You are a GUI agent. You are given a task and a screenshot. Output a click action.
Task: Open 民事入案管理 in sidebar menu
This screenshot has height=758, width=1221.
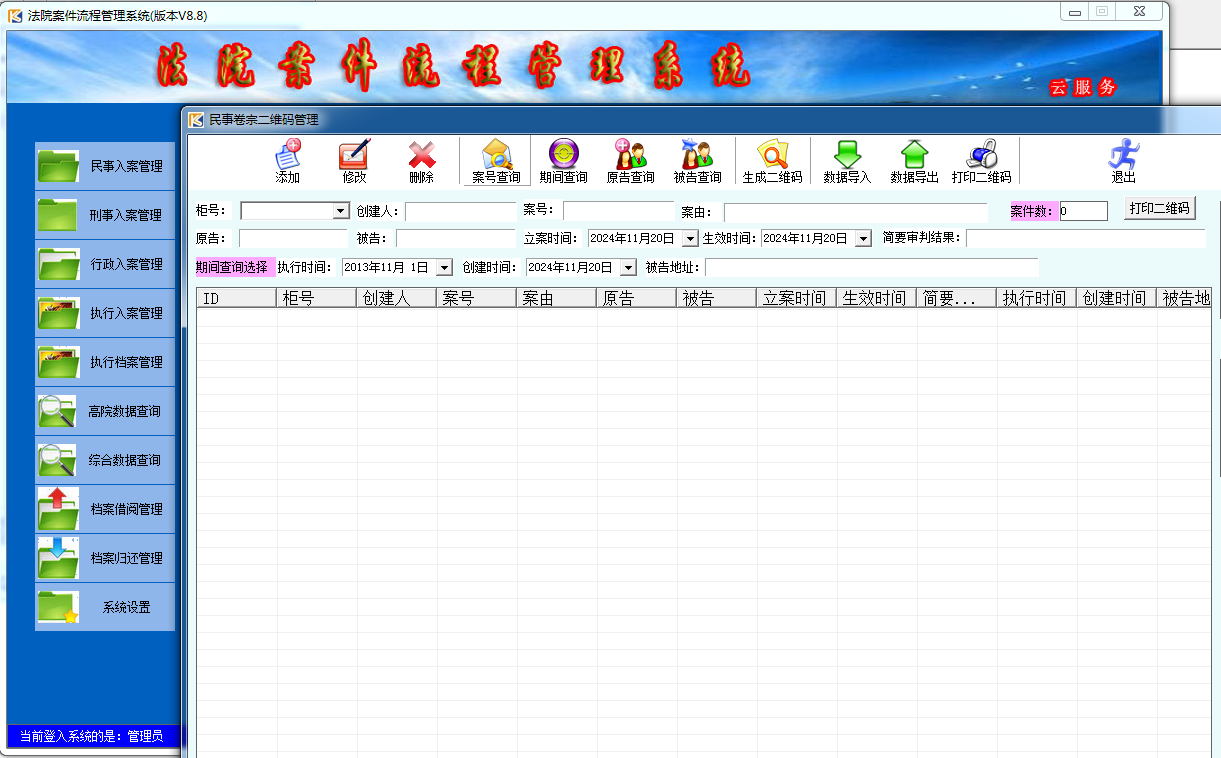pos(105,166)
